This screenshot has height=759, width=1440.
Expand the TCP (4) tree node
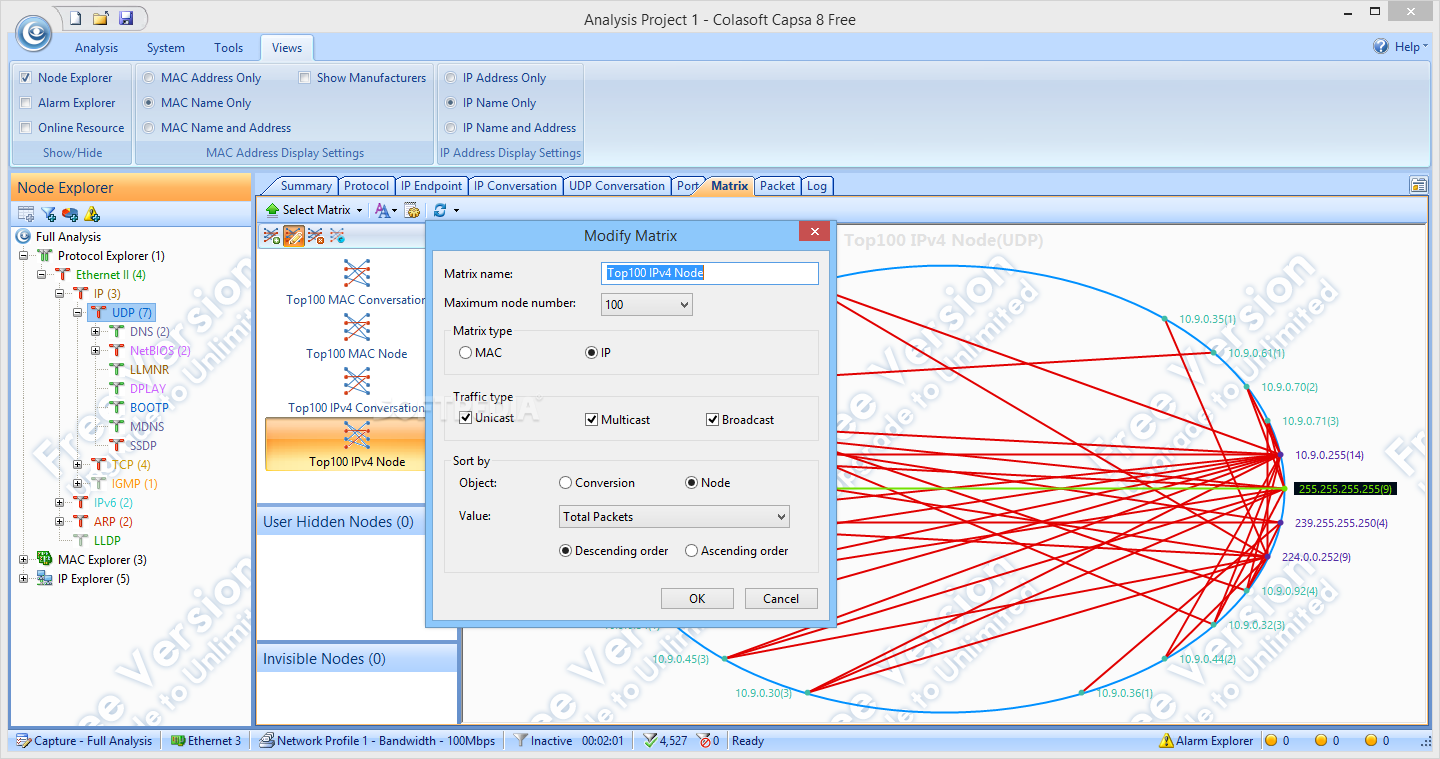coord(78,465)
